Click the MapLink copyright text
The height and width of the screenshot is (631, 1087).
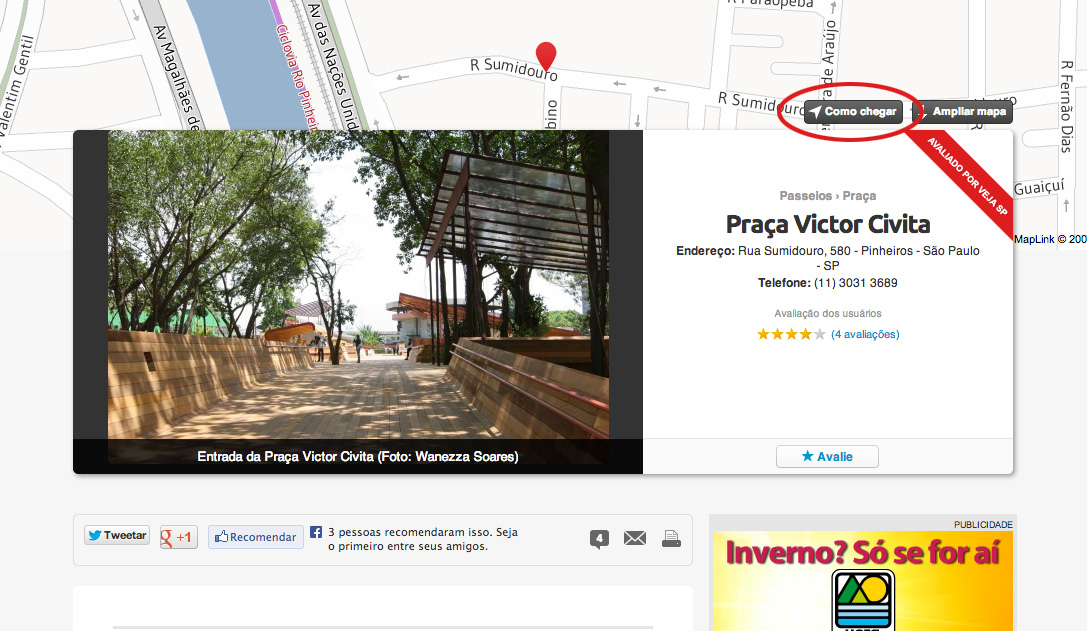click(x=1049, y=239)
